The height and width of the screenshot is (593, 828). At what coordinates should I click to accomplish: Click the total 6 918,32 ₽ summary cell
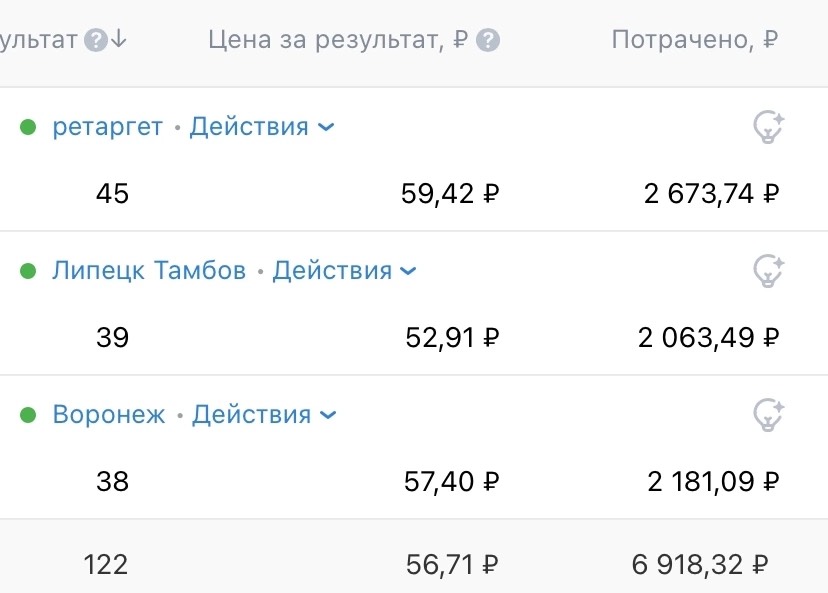click(700, 564)
